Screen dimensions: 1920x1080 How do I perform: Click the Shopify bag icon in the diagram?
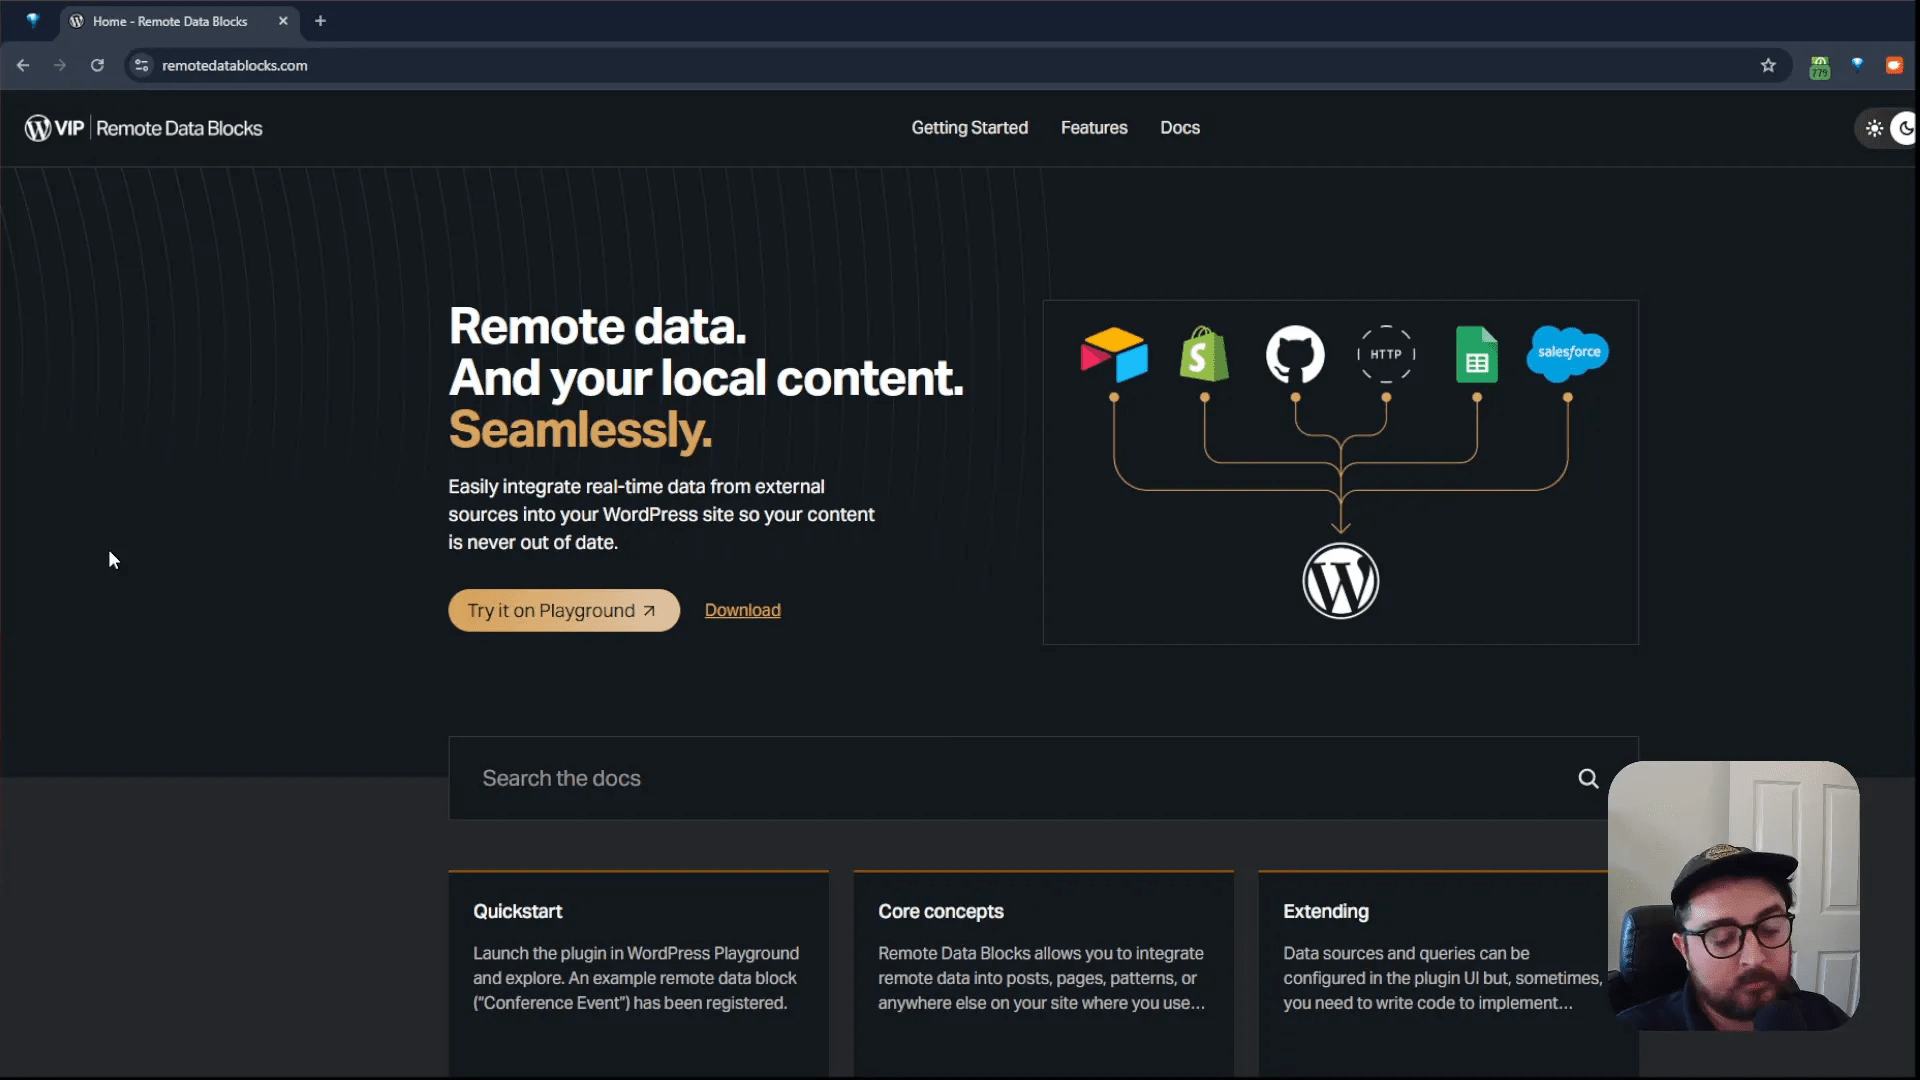pyautogui.click(x=1204, y=355)
